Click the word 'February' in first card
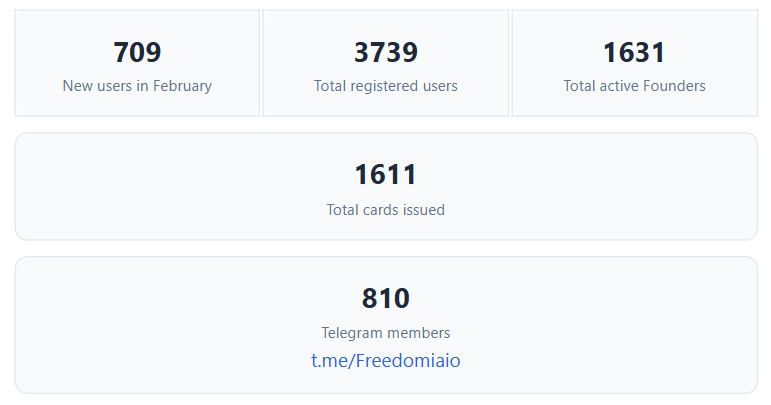This screenshot has height=405, width=771. click(x=182, y=86)
